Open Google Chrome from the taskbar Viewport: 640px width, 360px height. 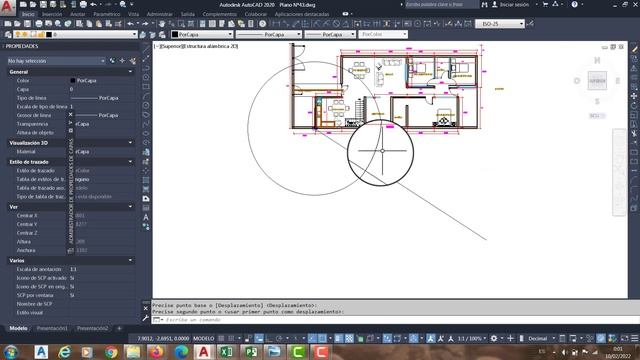click(110, 352)
